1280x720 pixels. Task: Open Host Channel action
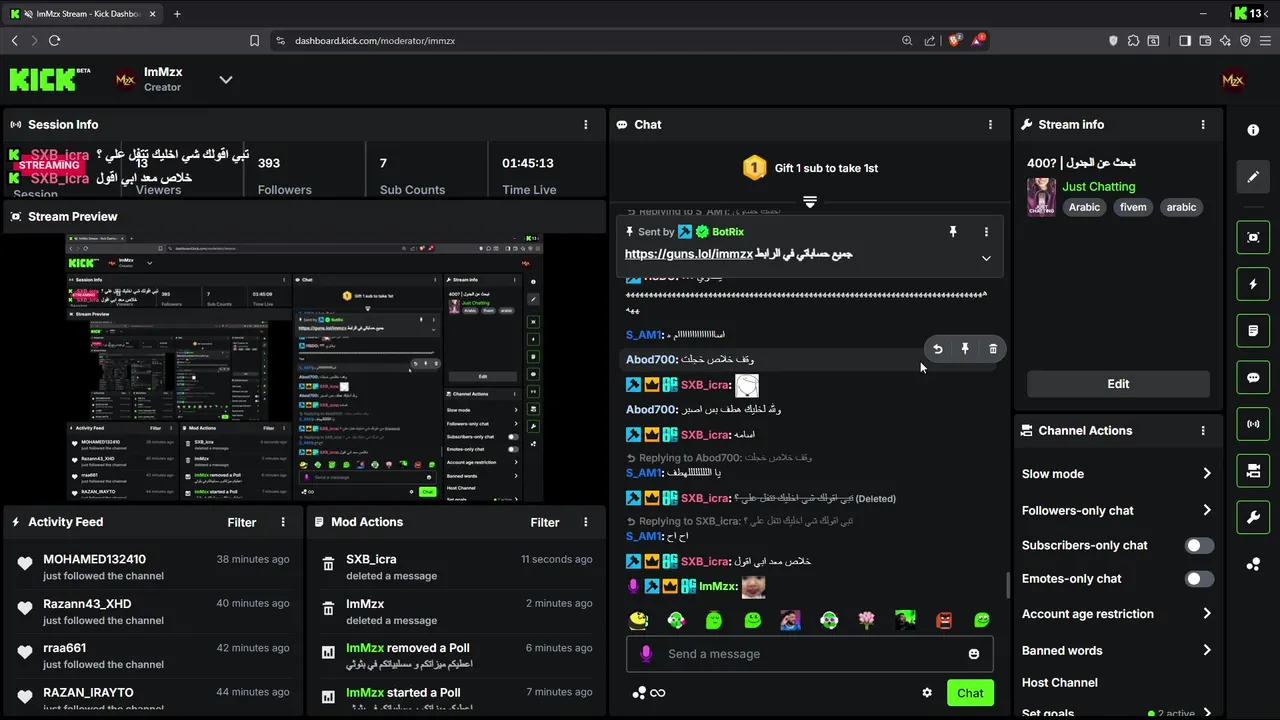[x=1060, y=683]
